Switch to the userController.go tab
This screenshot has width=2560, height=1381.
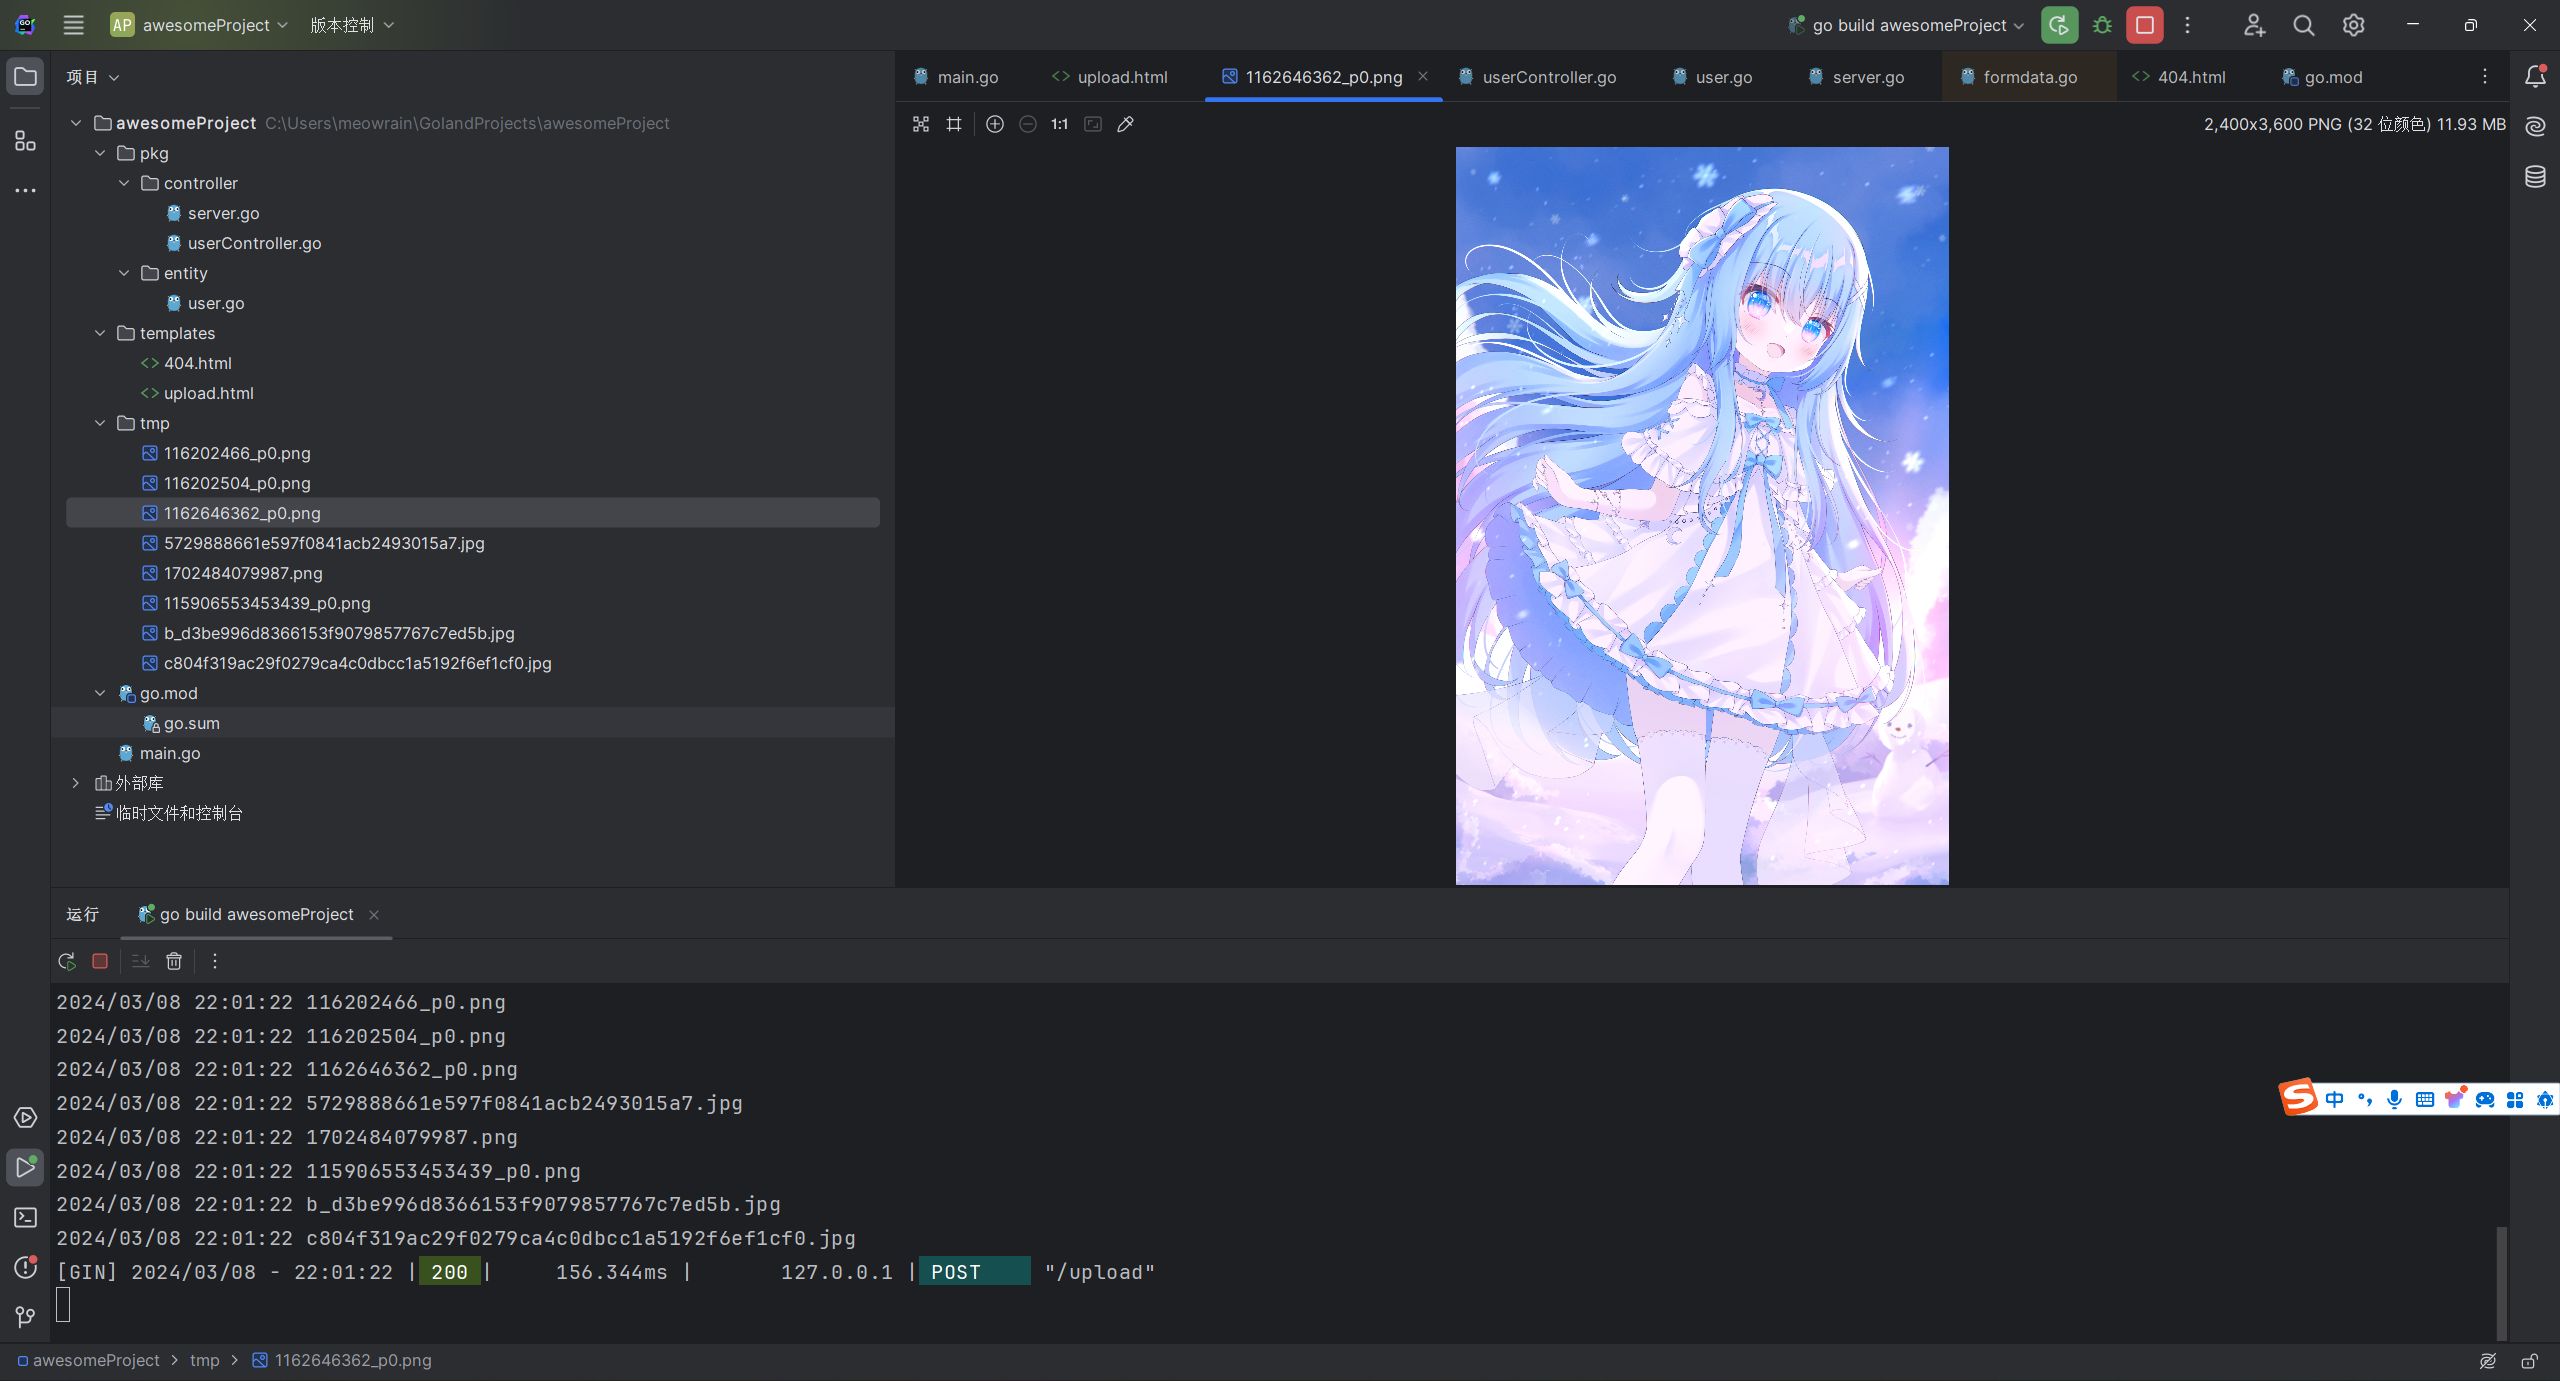click(x=1548, y=77)
